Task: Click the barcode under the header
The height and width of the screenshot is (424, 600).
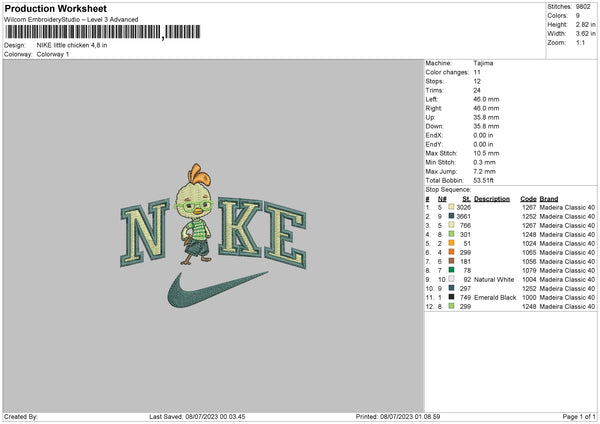Action: click(x=103, y=32)
